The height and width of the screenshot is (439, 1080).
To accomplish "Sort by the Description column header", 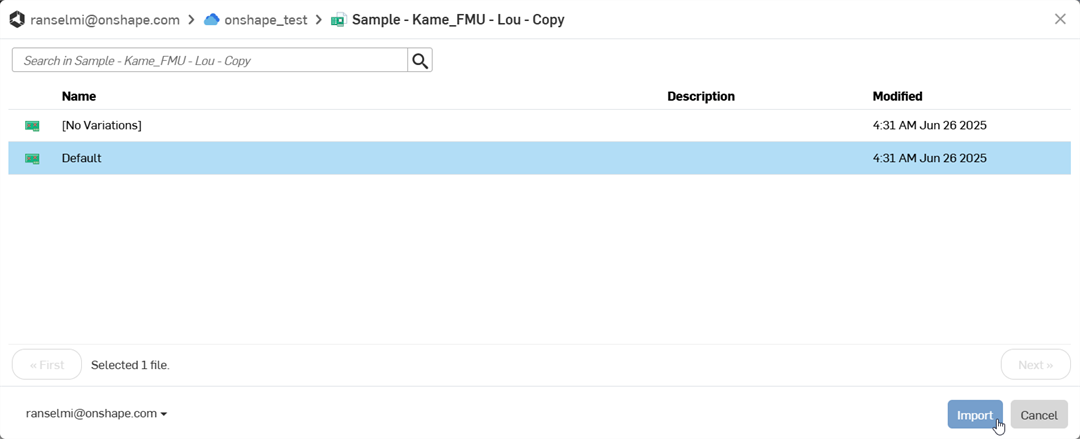I will coord(701,97).
